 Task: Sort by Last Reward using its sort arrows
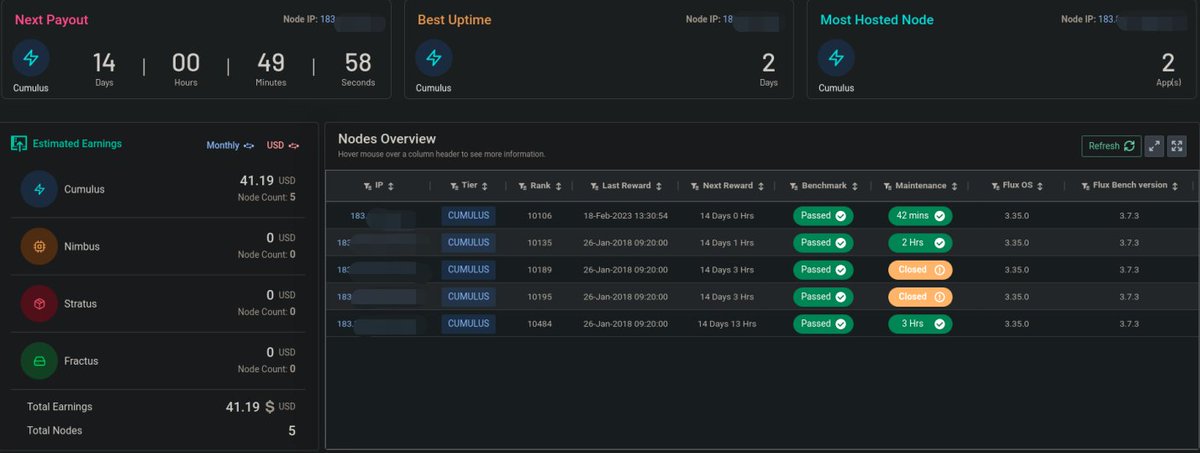coord(661,186)
